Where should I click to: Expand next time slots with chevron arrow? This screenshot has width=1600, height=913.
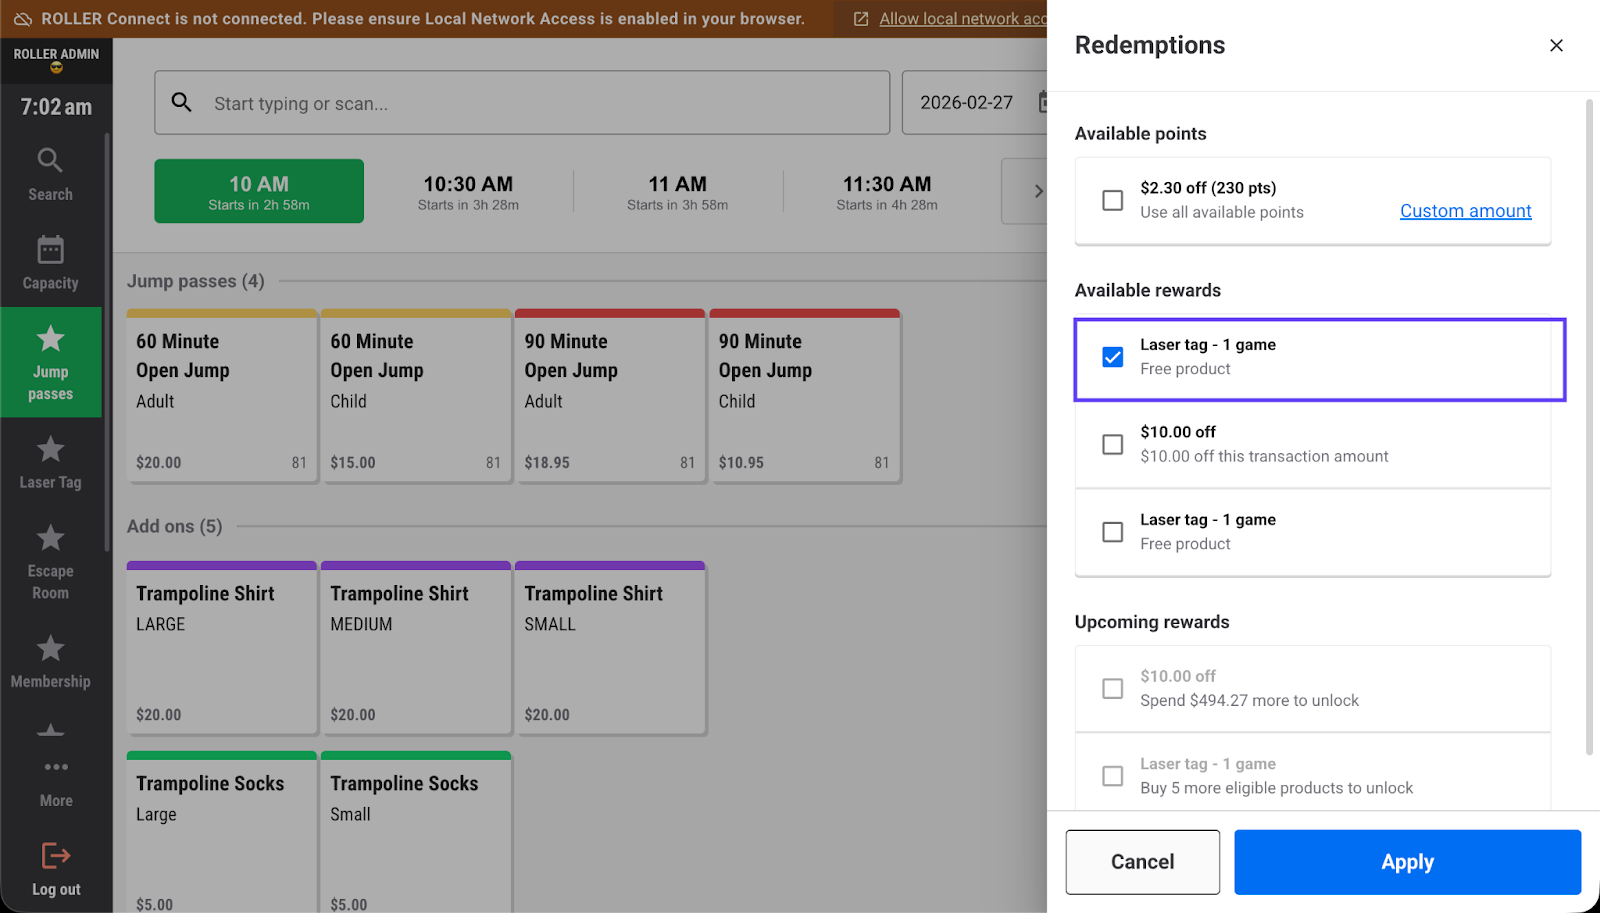1037,191
